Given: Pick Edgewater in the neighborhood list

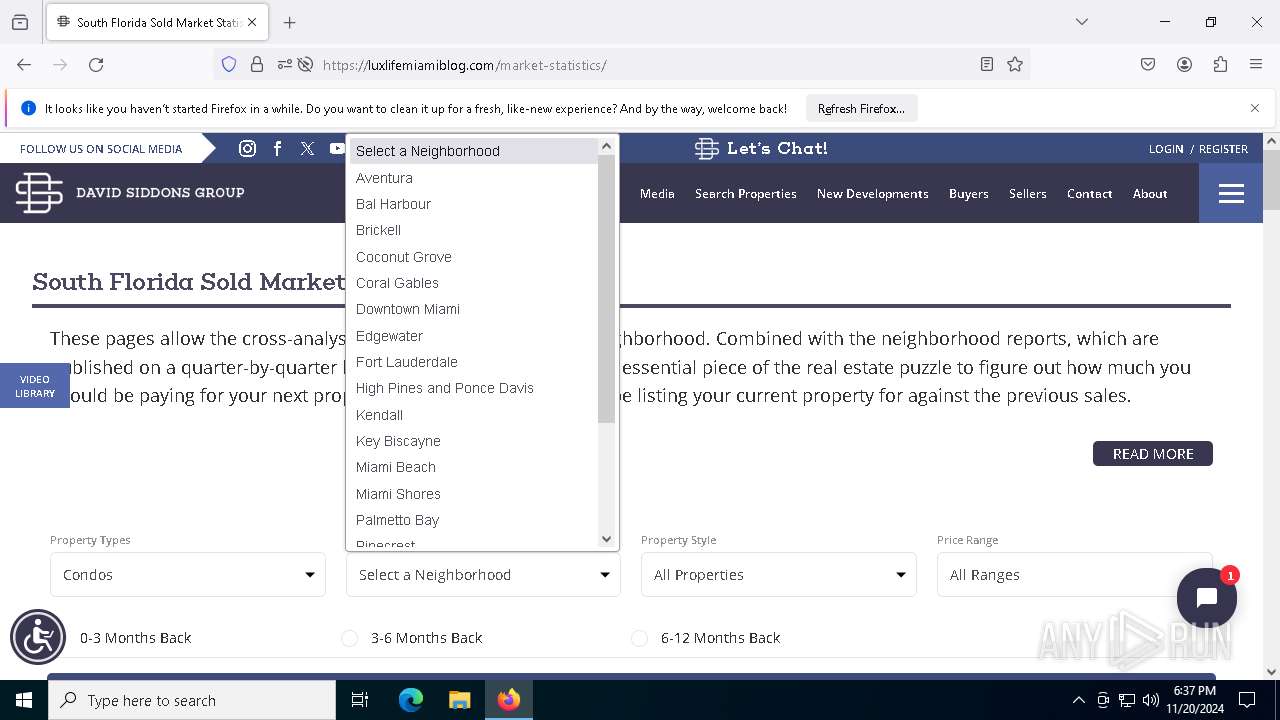Looking at the screenshot, I should 472,336.
